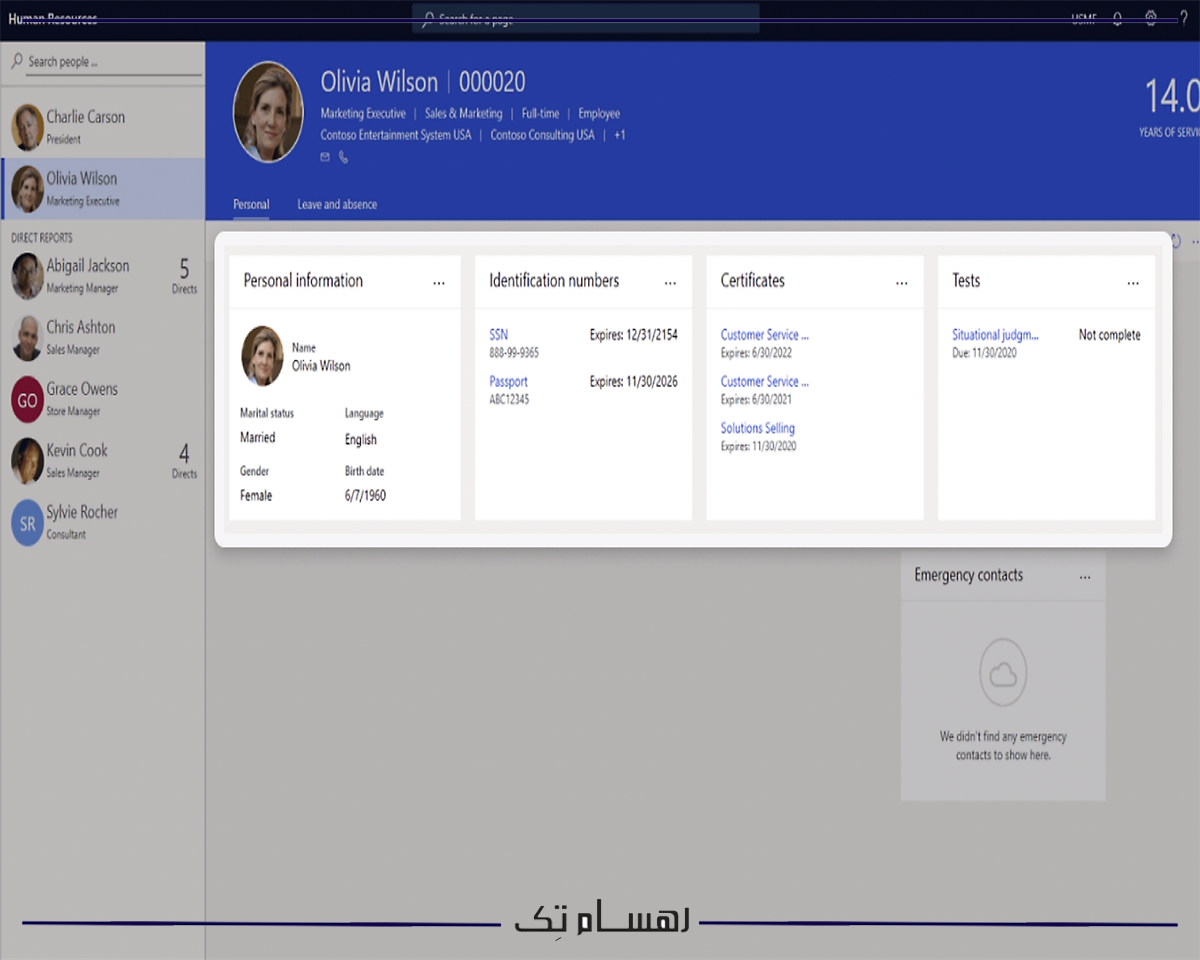
Task: Open the Certificates card ellipsis menu
Action: tap(903, 283)
